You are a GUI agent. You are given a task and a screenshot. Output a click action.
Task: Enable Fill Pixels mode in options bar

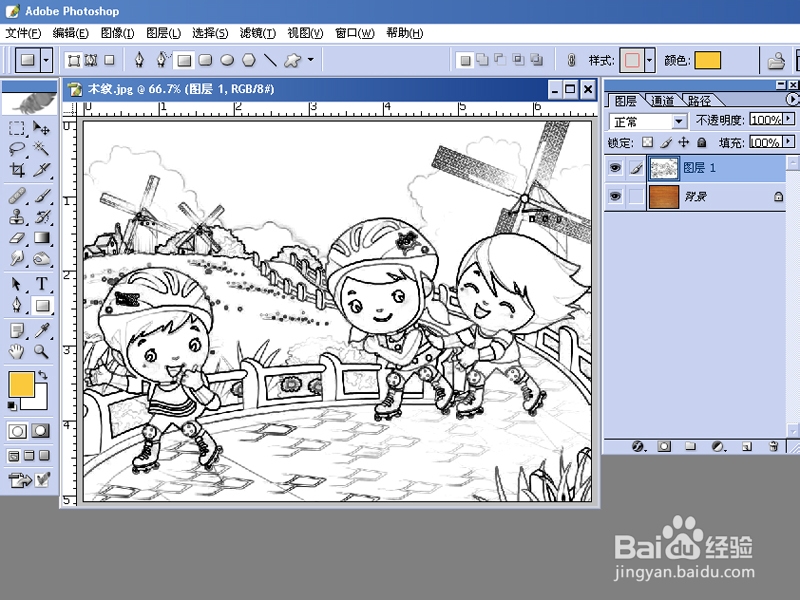click(109, 61)
